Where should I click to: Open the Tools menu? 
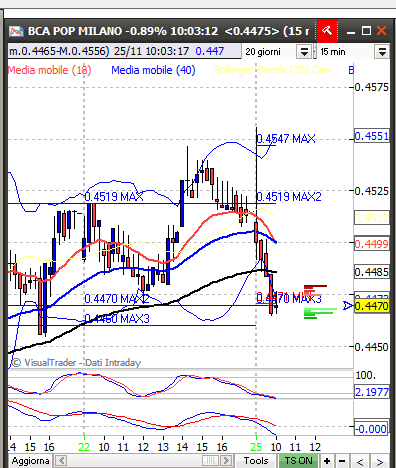[256, 461]
